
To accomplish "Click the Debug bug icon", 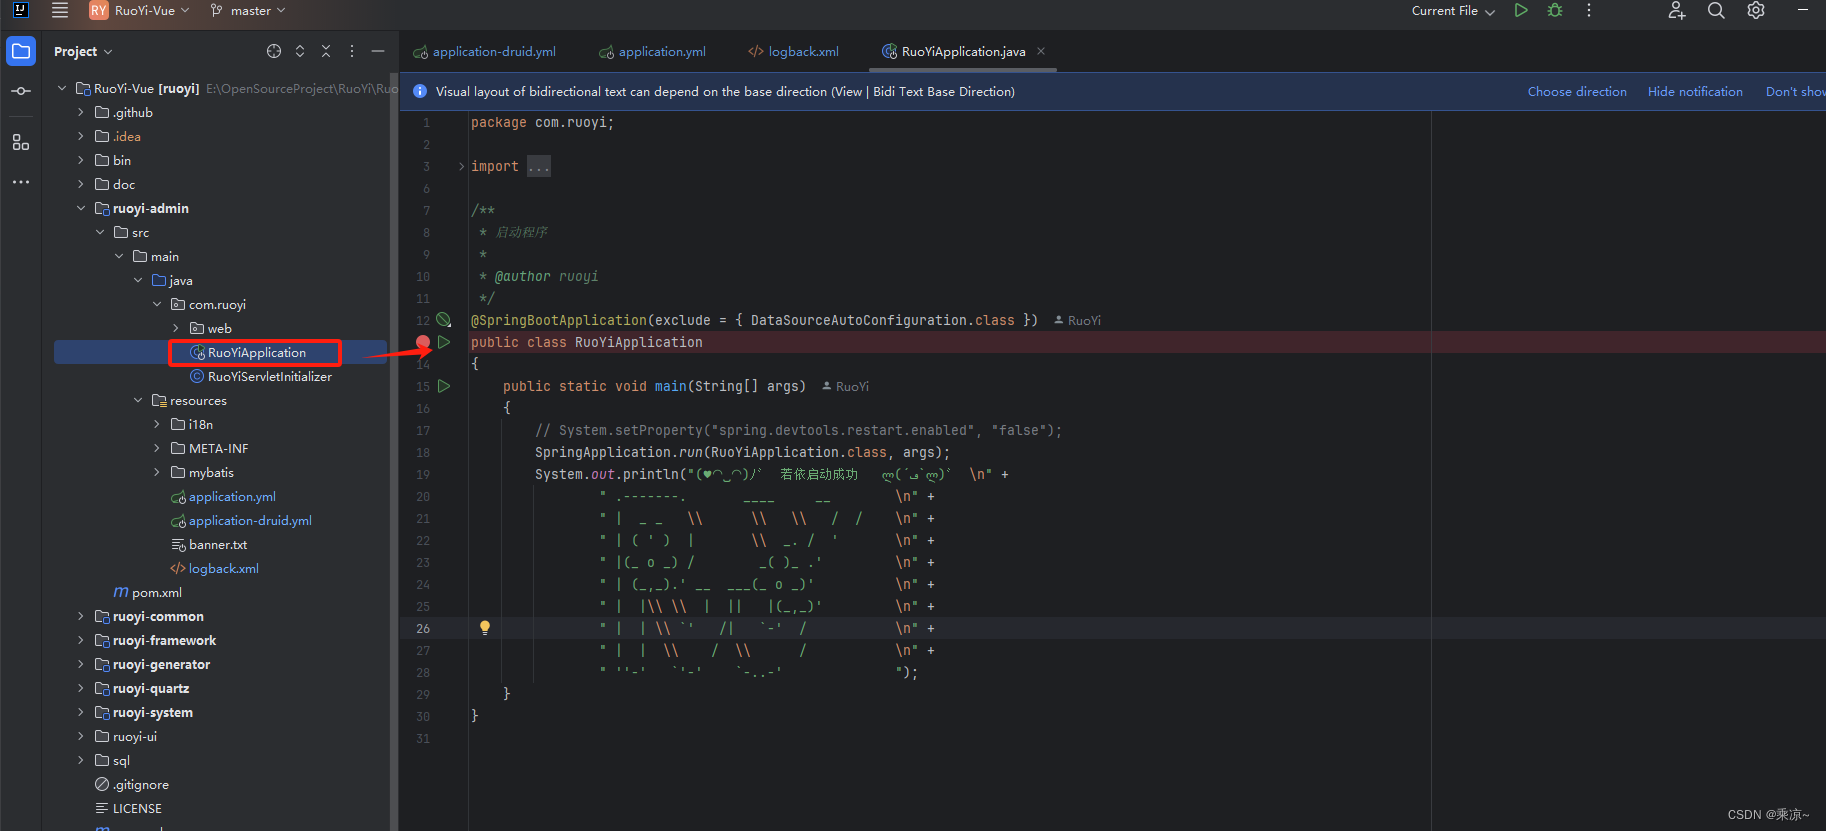I will coord(1555,10).
